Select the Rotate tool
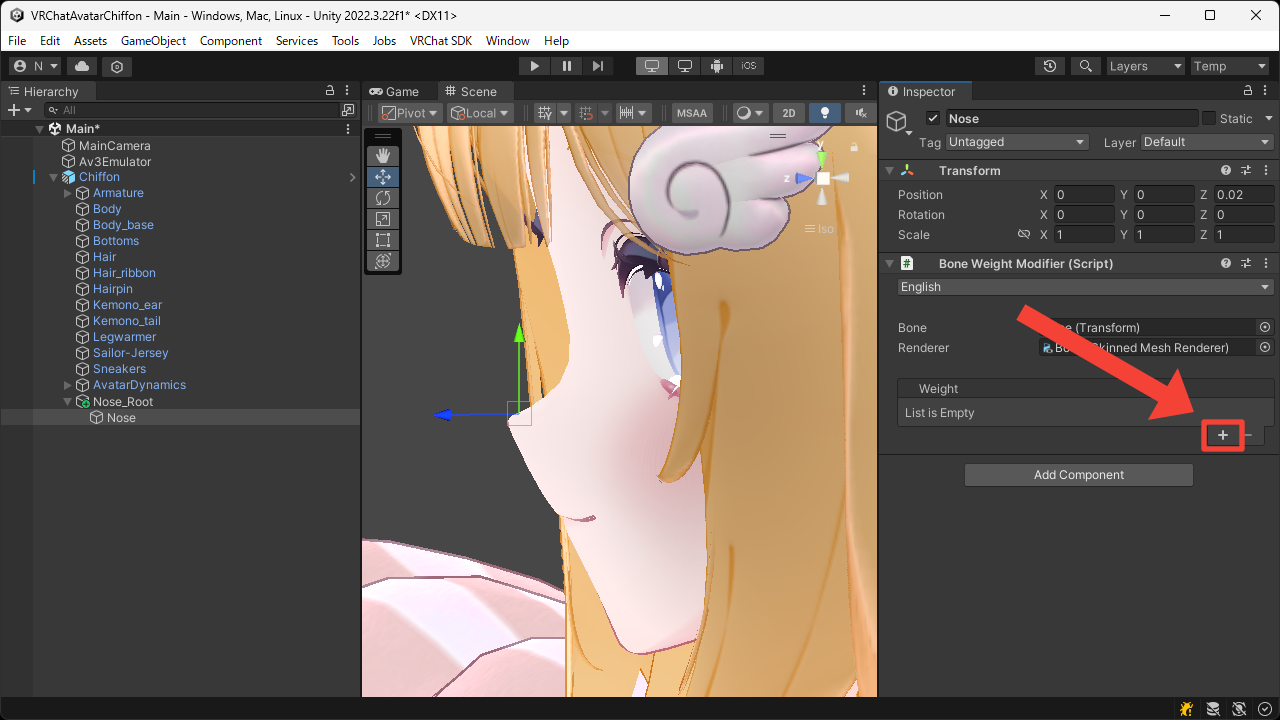Screen dimensions: 1280x720 tap(383, 198)
